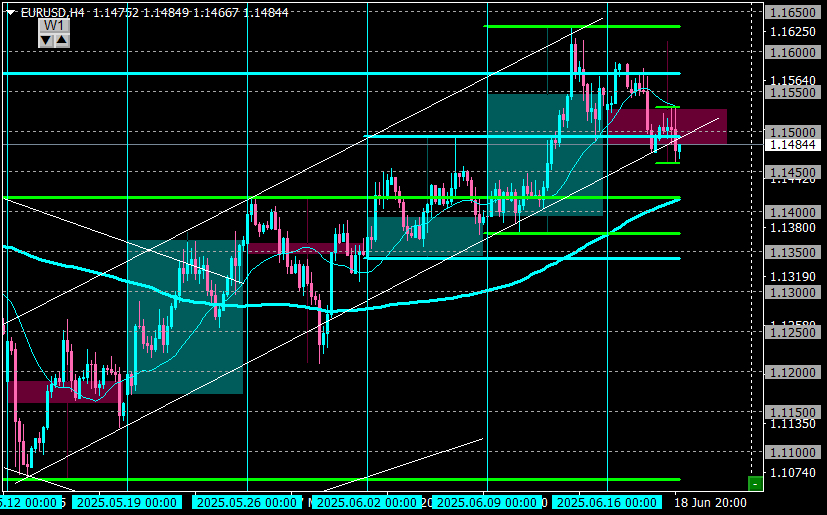Screen dimensions: 827x515
Task: Click the 1.15000 price level label
Action: (x=793, y=132)
